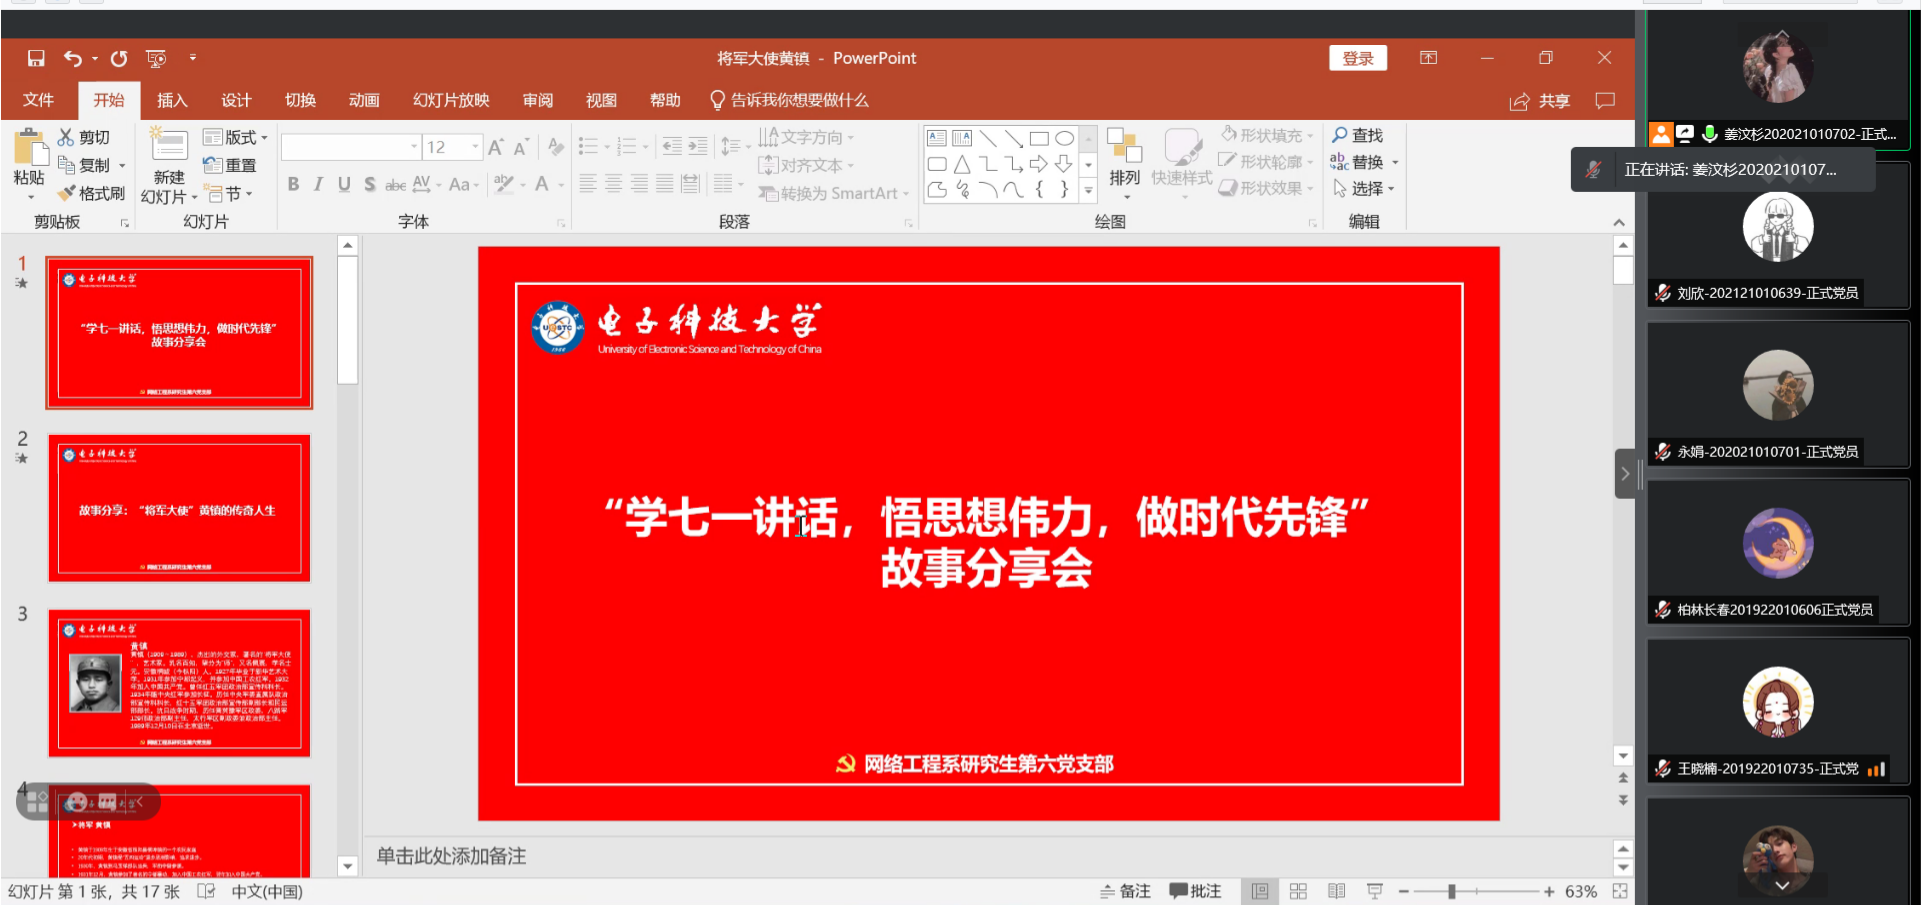Open Reading View from status bar
This screenshot has height=905, width=1921.
(1336, 891)
